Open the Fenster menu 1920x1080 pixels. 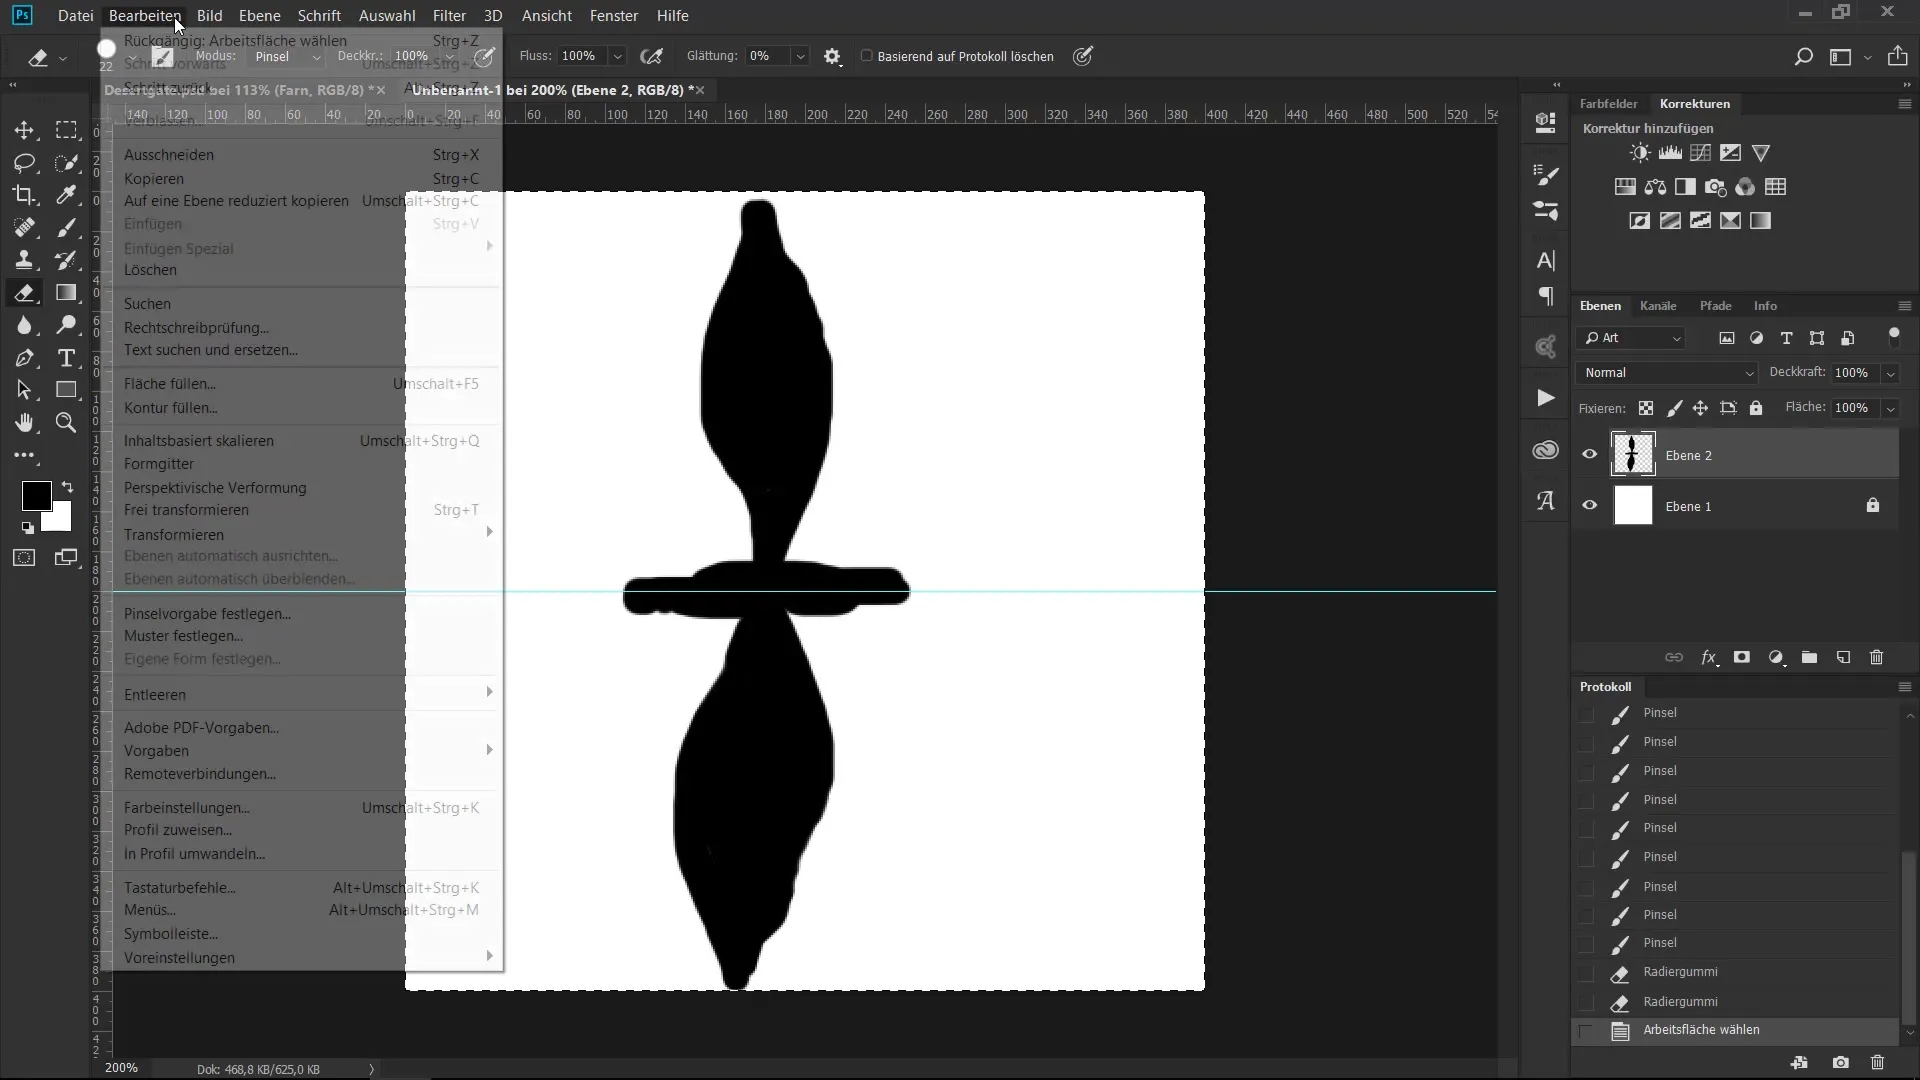pos(614,16)
